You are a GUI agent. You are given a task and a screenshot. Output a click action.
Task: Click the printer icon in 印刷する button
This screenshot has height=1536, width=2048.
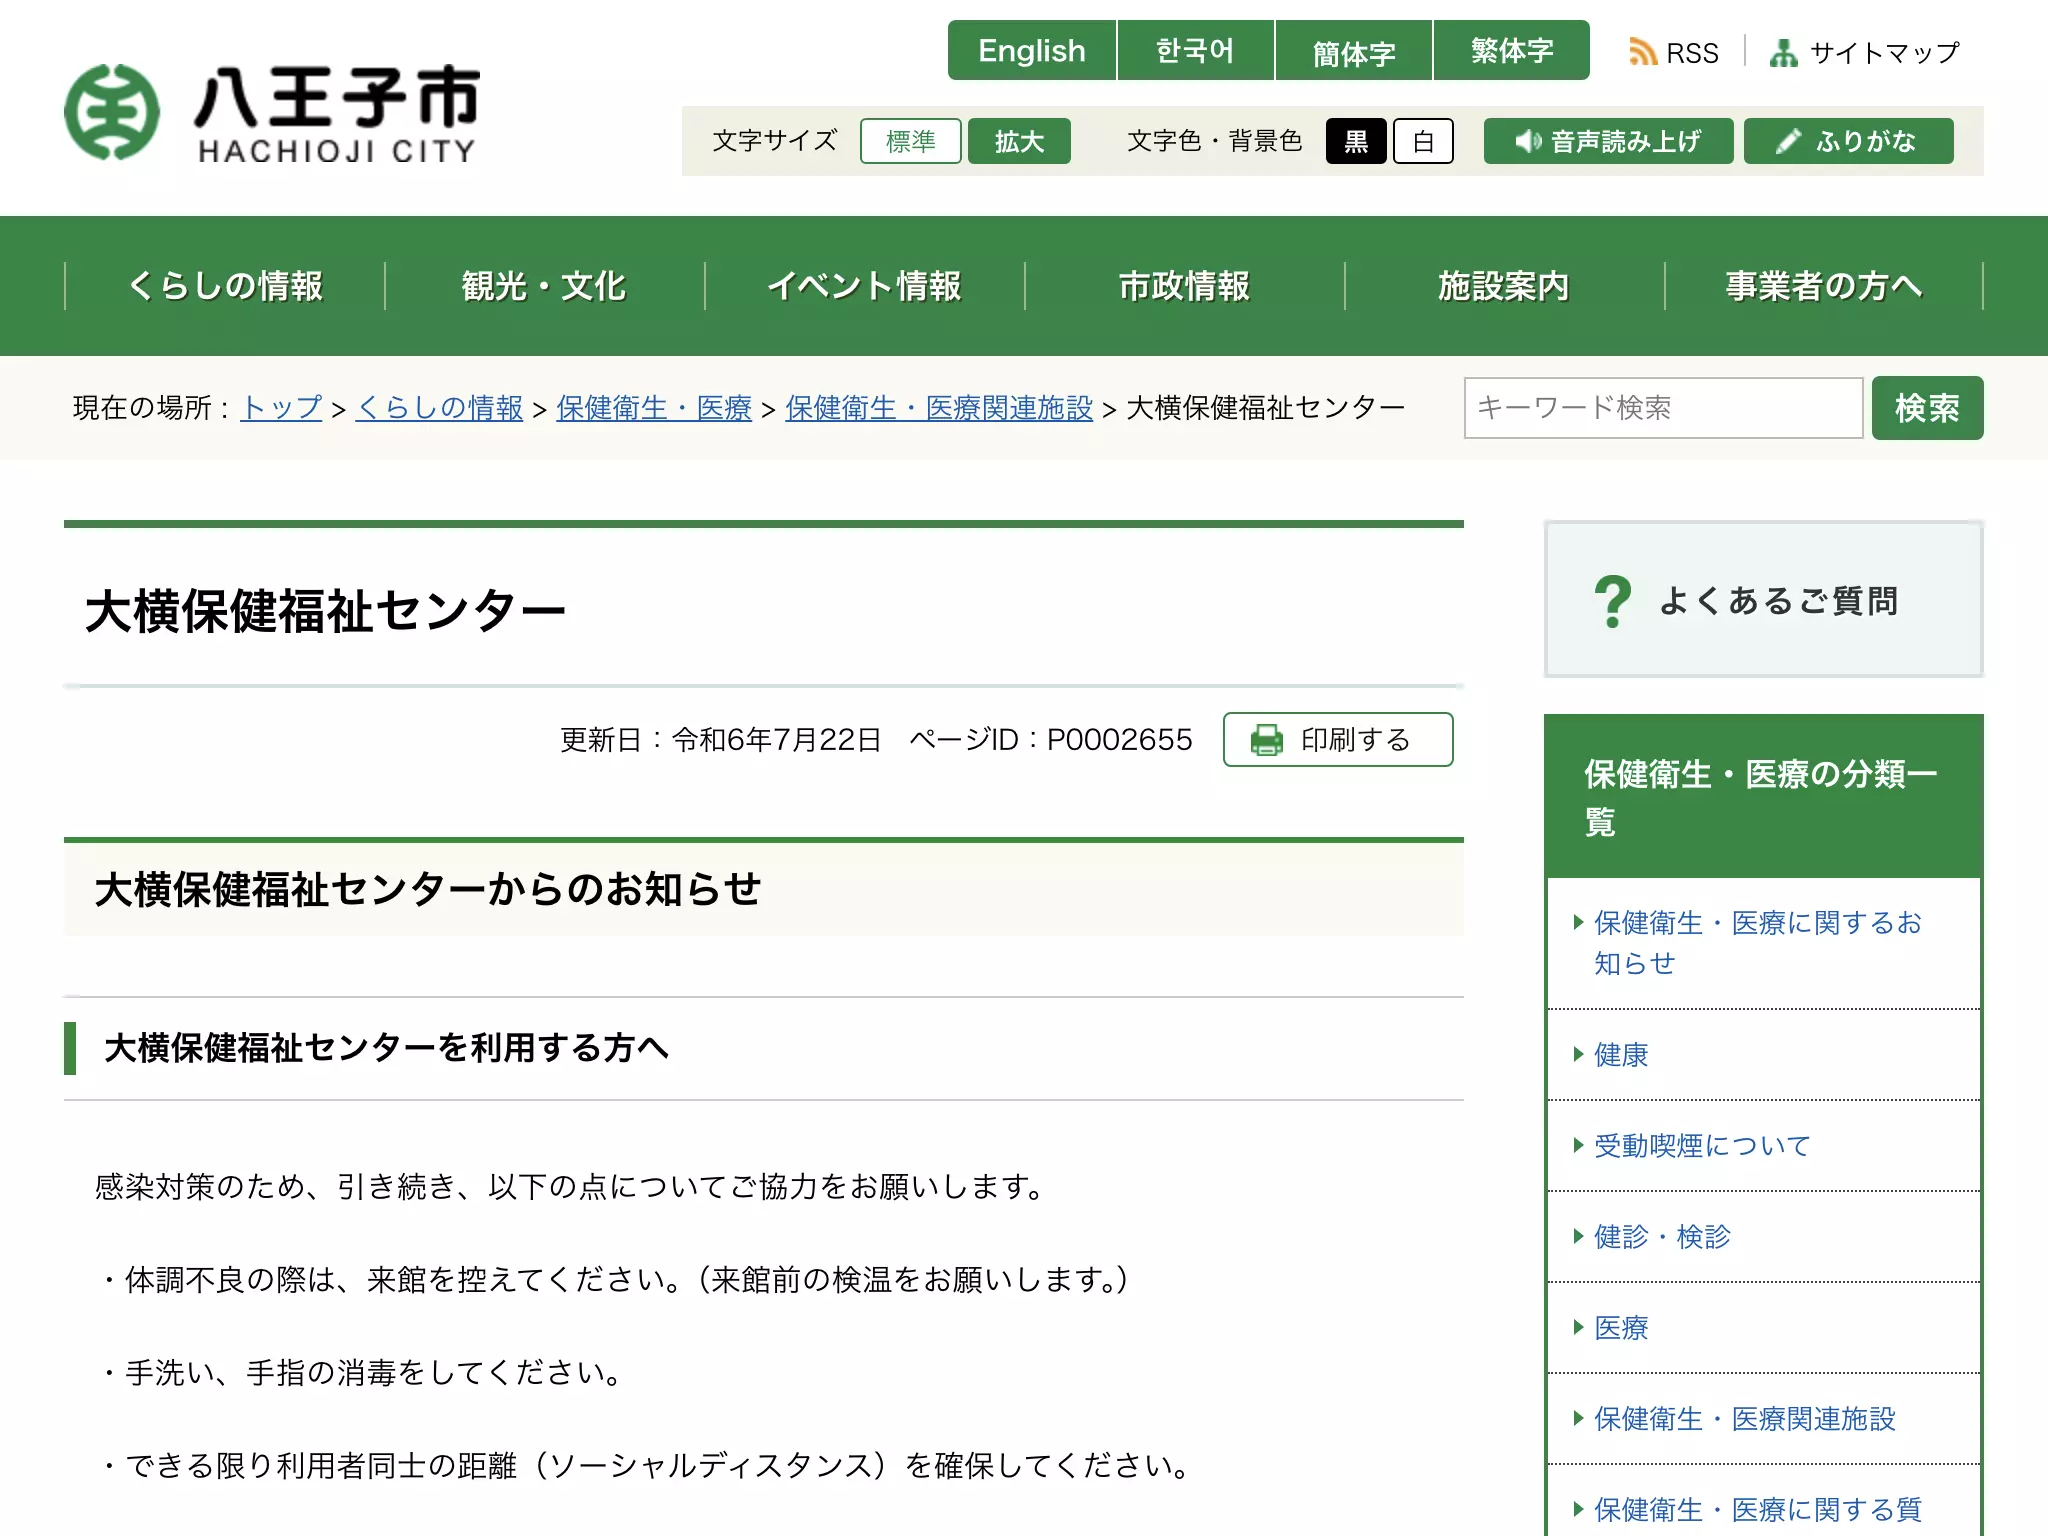tap(1267, 740)
